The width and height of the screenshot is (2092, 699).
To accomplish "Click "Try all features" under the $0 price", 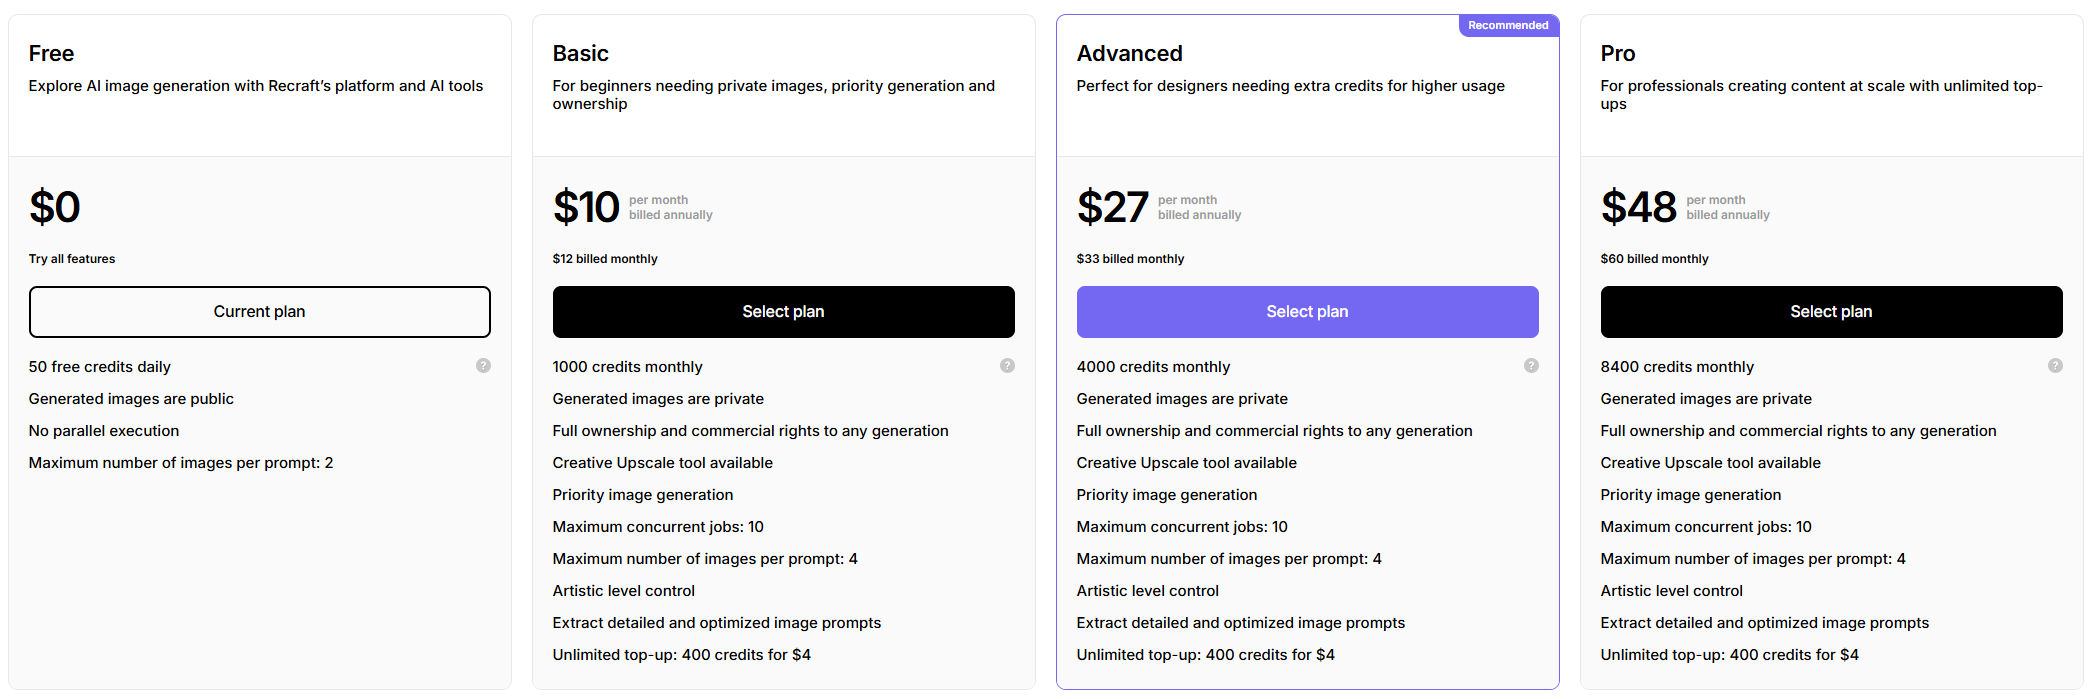I will coord(72,259).
